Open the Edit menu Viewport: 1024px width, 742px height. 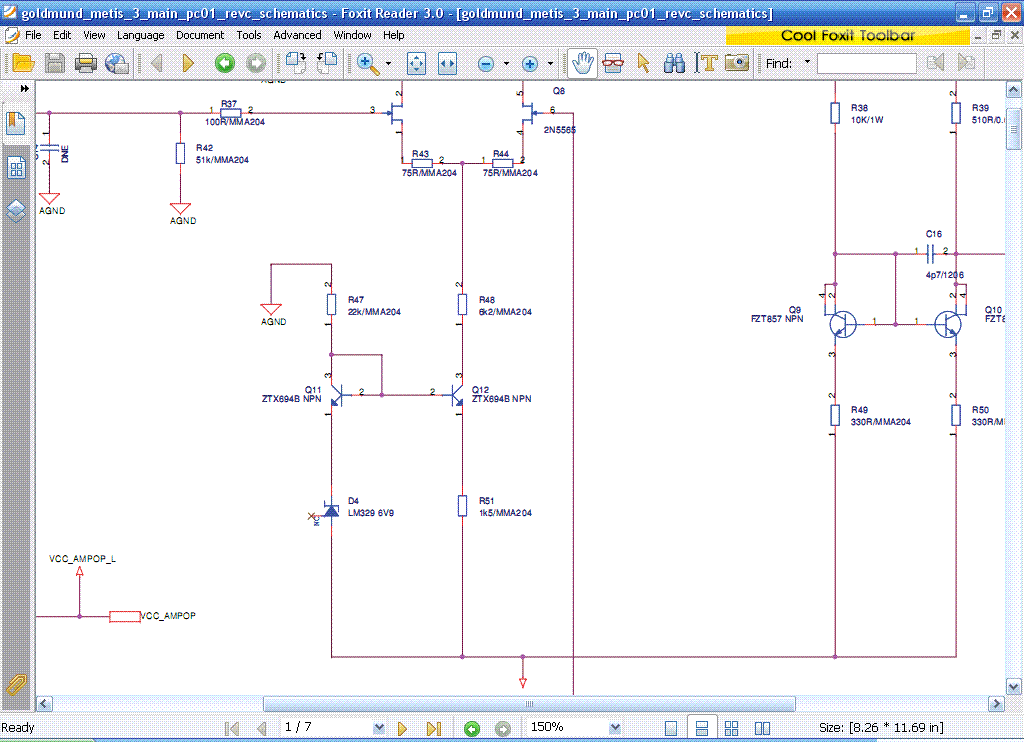[62, 35]
